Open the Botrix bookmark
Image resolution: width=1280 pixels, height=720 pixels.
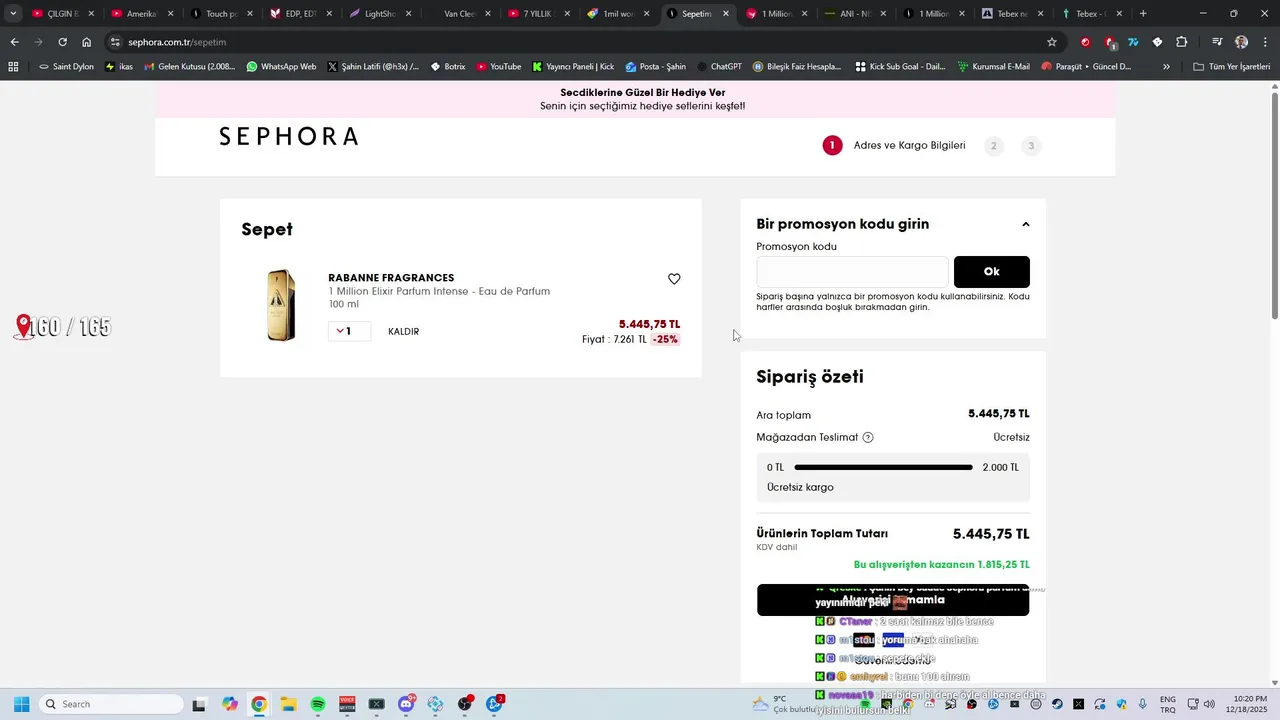tap(448, 67)
